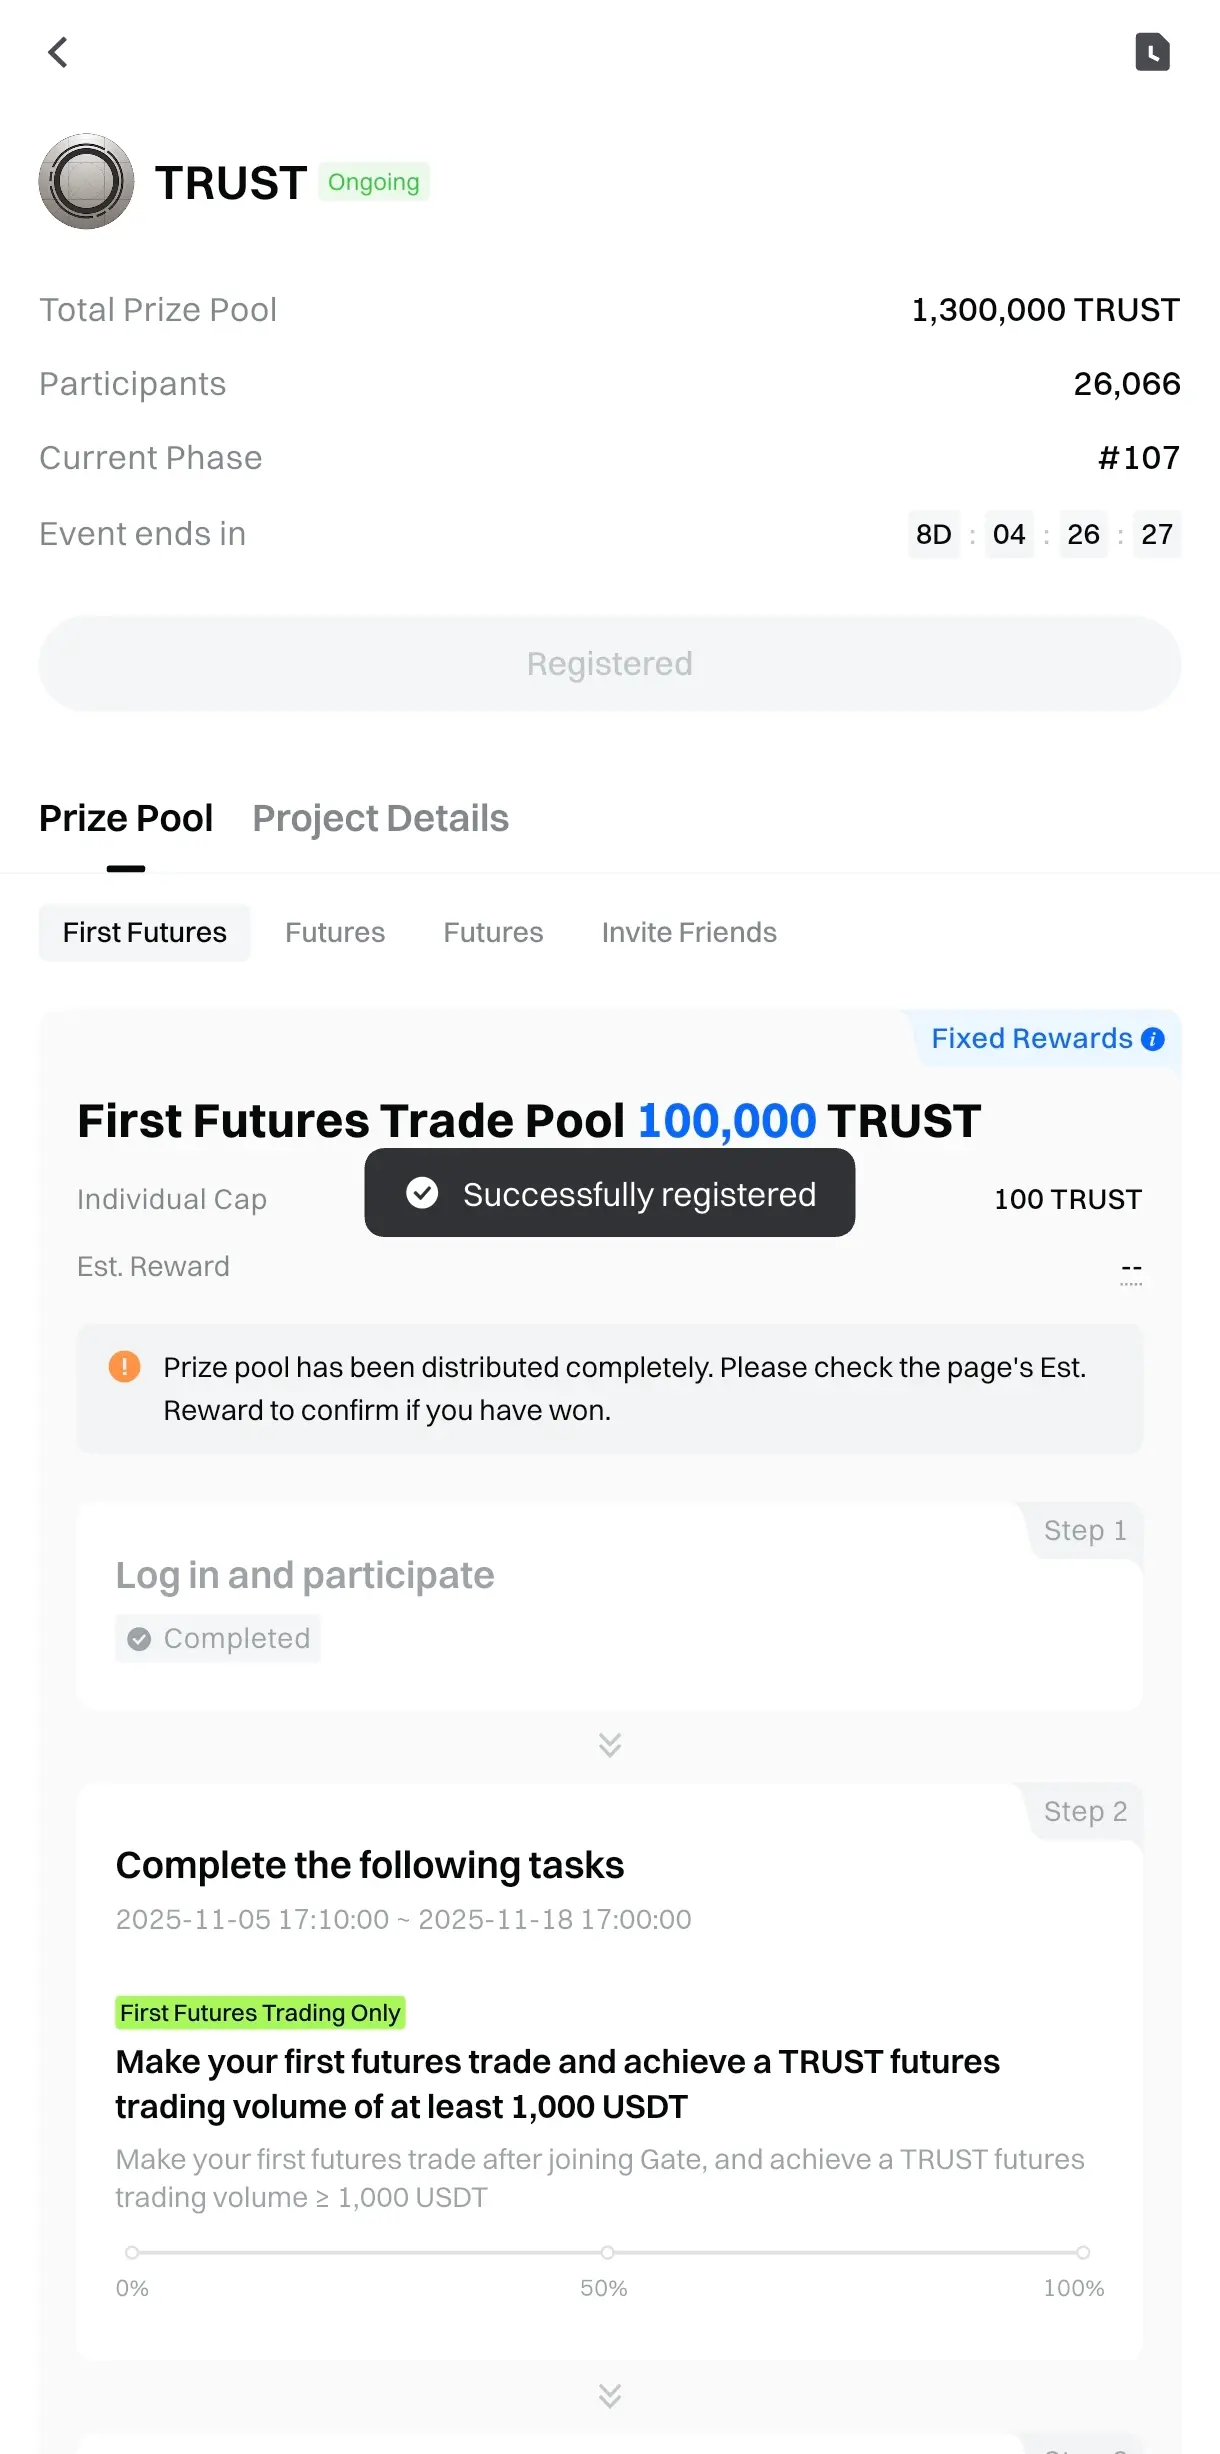Screen dimensions: 1220x2454
Task: Tap the Est. Reward dashed value
Action: click(x=1131, y=1268)
